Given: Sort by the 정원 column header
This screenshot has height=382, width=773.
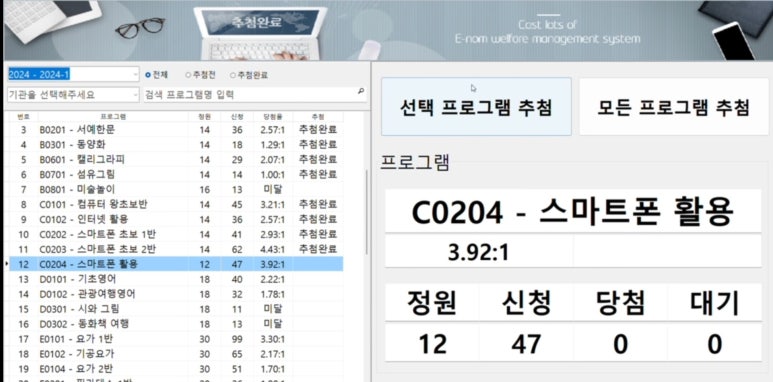Looking at the screenshot, I should [205, 117].
